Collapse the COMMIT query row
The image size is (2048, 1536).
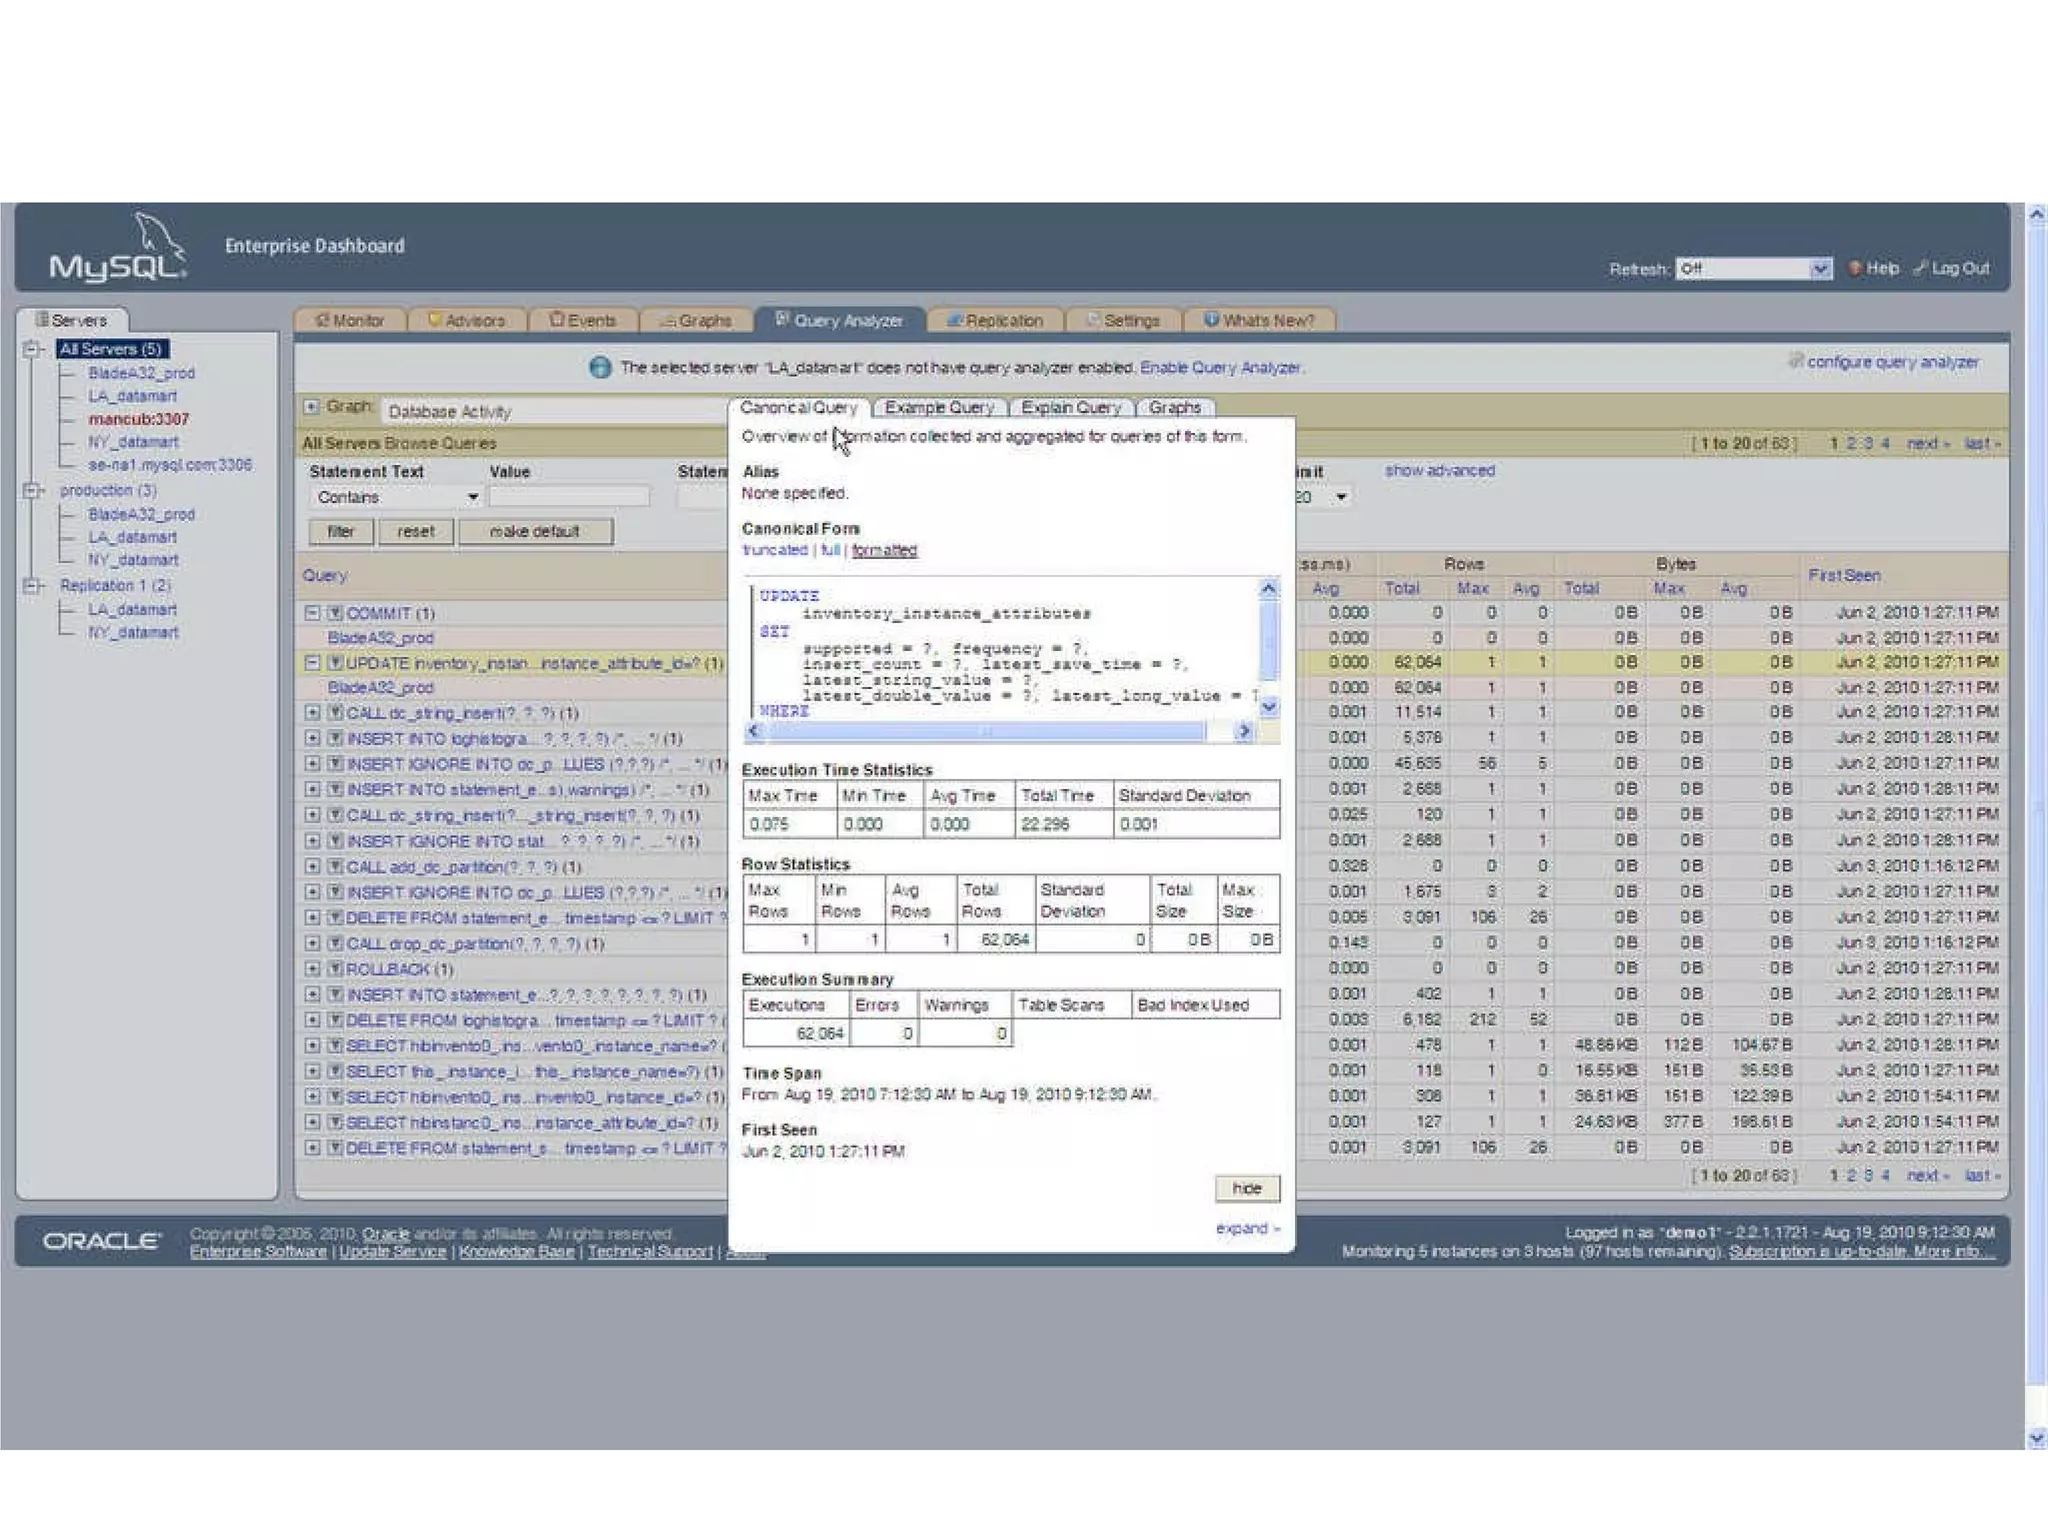(312, 613)
